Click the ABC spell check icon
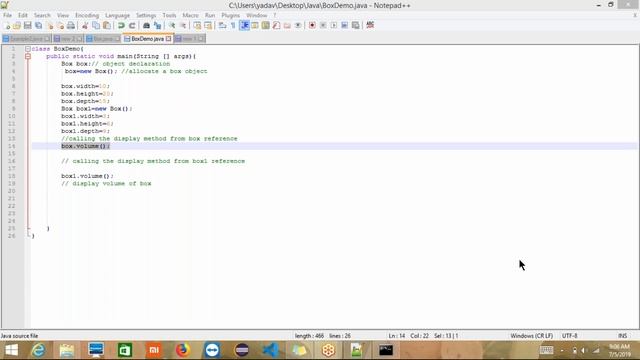This screenshot has width=640, height=360. (x=370, y=25)
